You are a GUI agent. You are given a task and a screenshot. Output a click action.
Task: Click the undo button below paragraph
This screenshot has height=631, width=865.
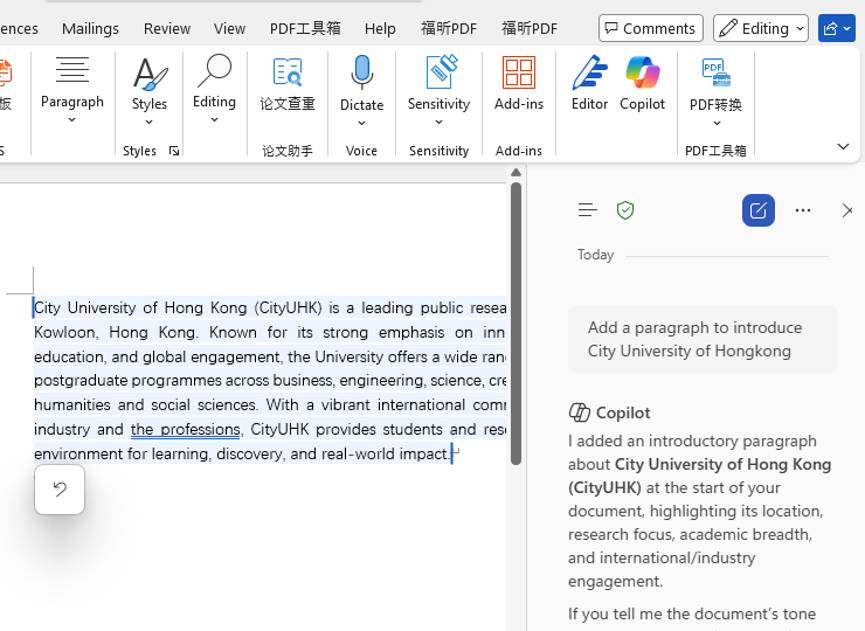60,489
